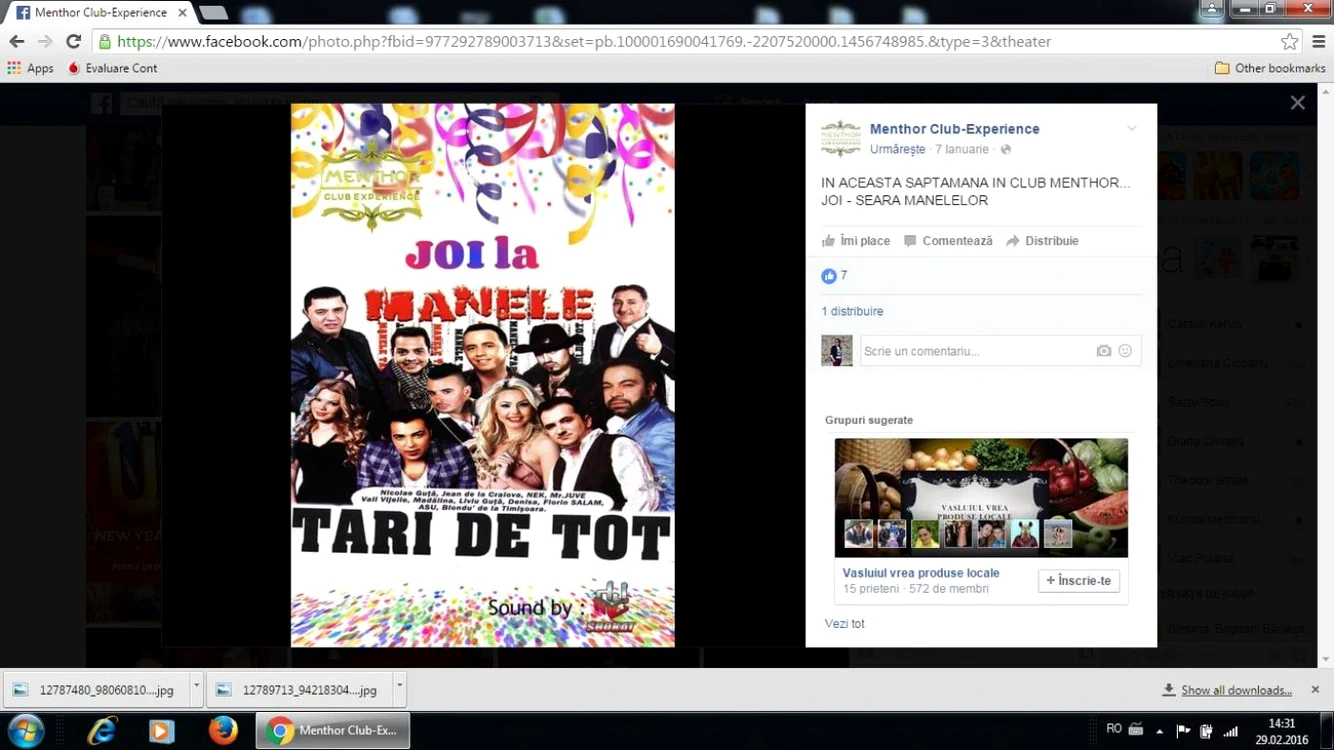Click the Windows Start orb
The image size is (1334, 750).
26,731
